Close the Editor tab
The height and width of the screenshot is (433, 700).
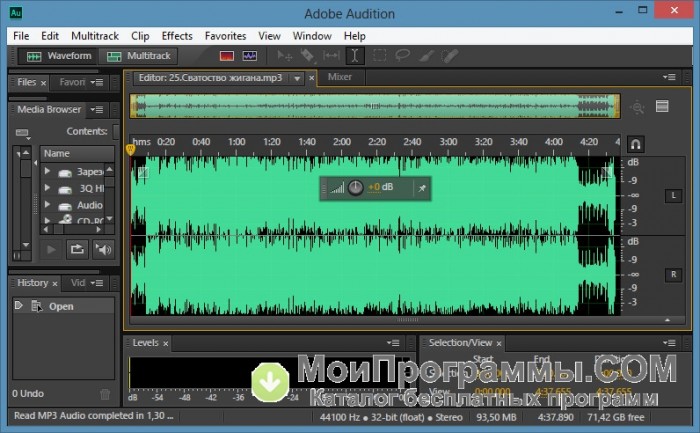point(312,79)
